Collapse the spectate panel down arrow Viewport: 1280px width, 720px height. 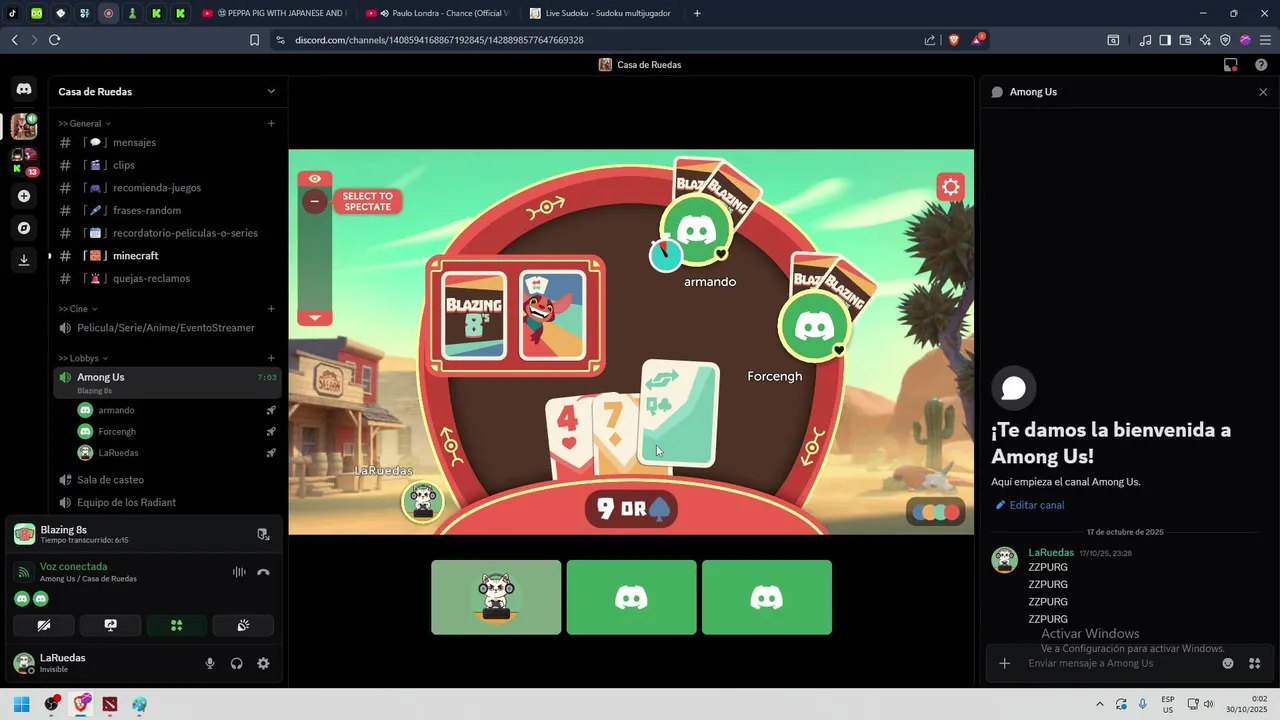pyautogui.click(x=314, y=317)
